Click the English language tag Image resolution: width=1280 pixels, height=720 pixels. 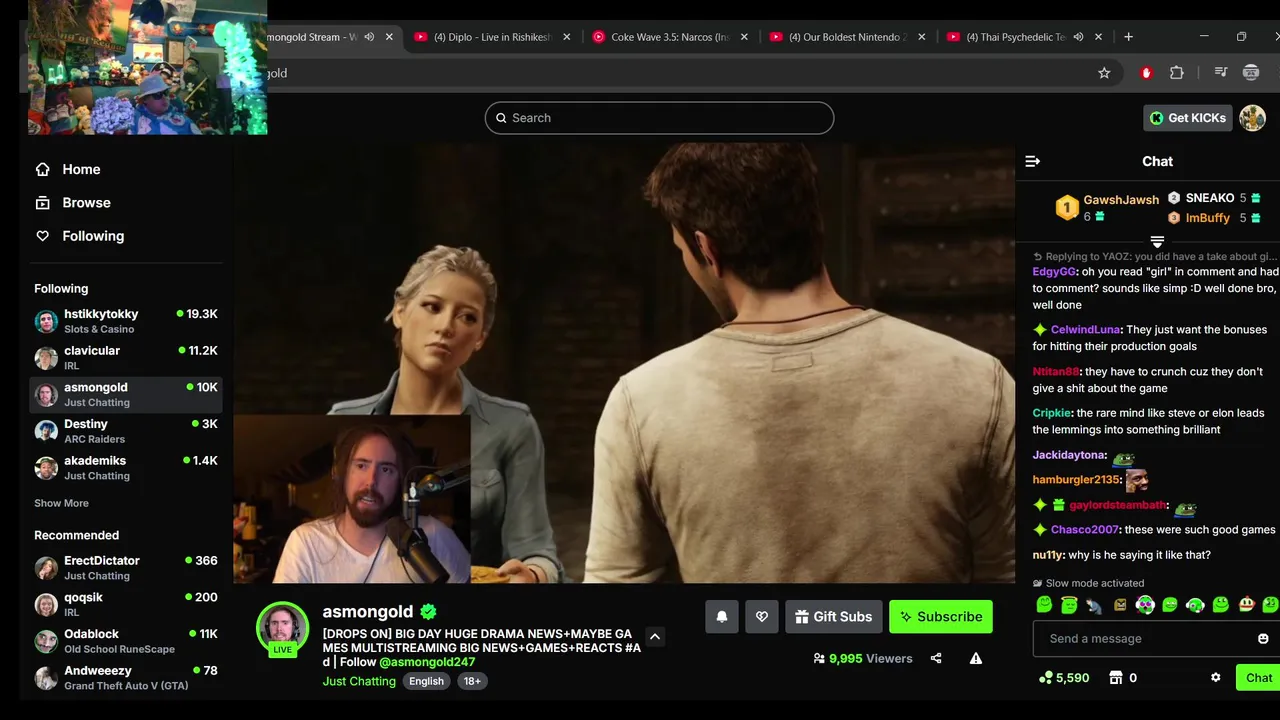[426, 681]
